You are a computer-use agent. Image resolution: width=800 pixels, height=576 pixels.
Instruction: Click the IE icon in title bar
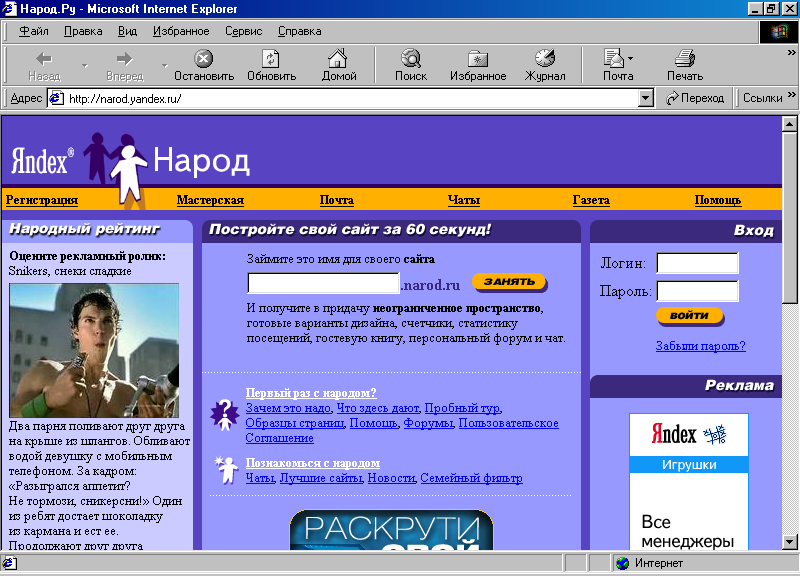coord(9,9)
